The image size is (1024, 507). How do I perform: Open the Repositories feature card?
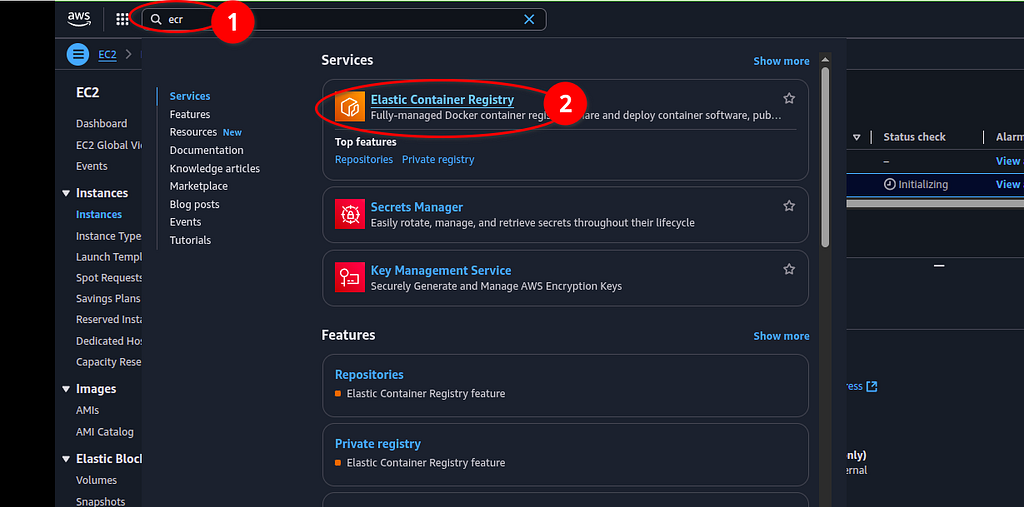click(x=566, y=385)
